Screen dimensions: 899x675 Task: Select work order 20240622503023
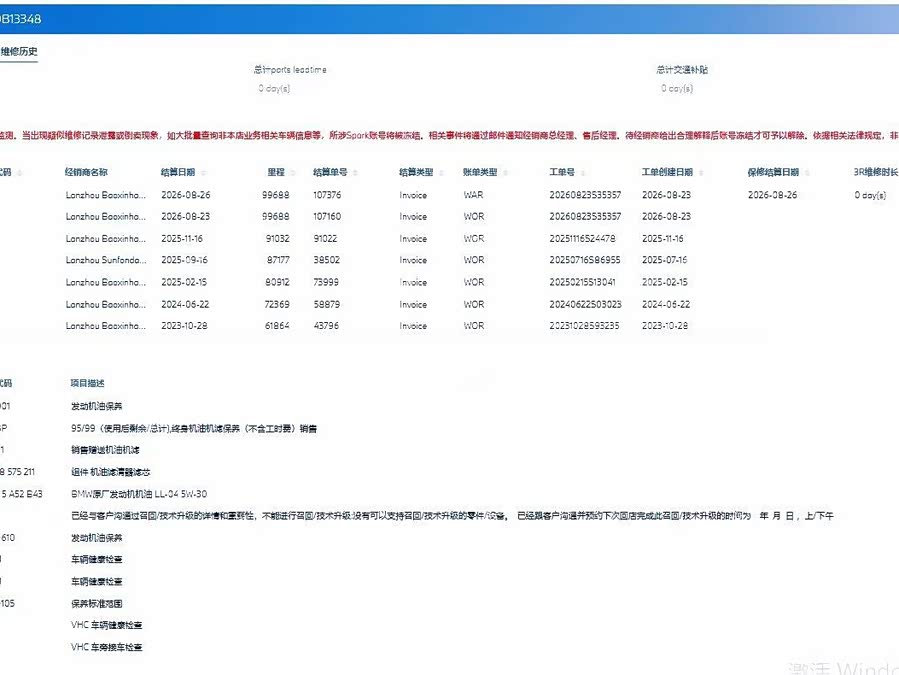click(585, 305)
